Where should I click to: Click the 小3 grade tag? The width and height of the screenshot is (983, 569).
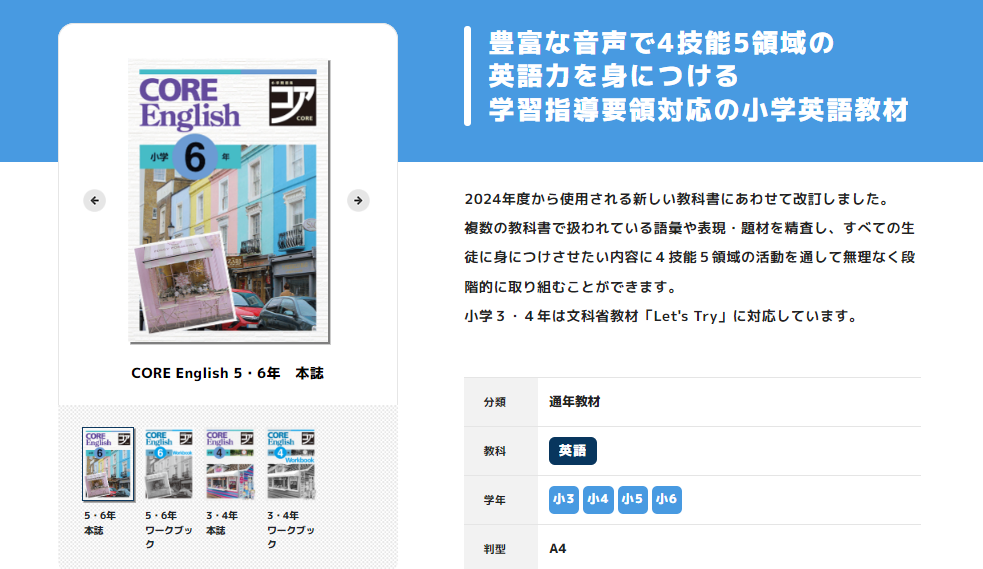(x=564, y=499)
